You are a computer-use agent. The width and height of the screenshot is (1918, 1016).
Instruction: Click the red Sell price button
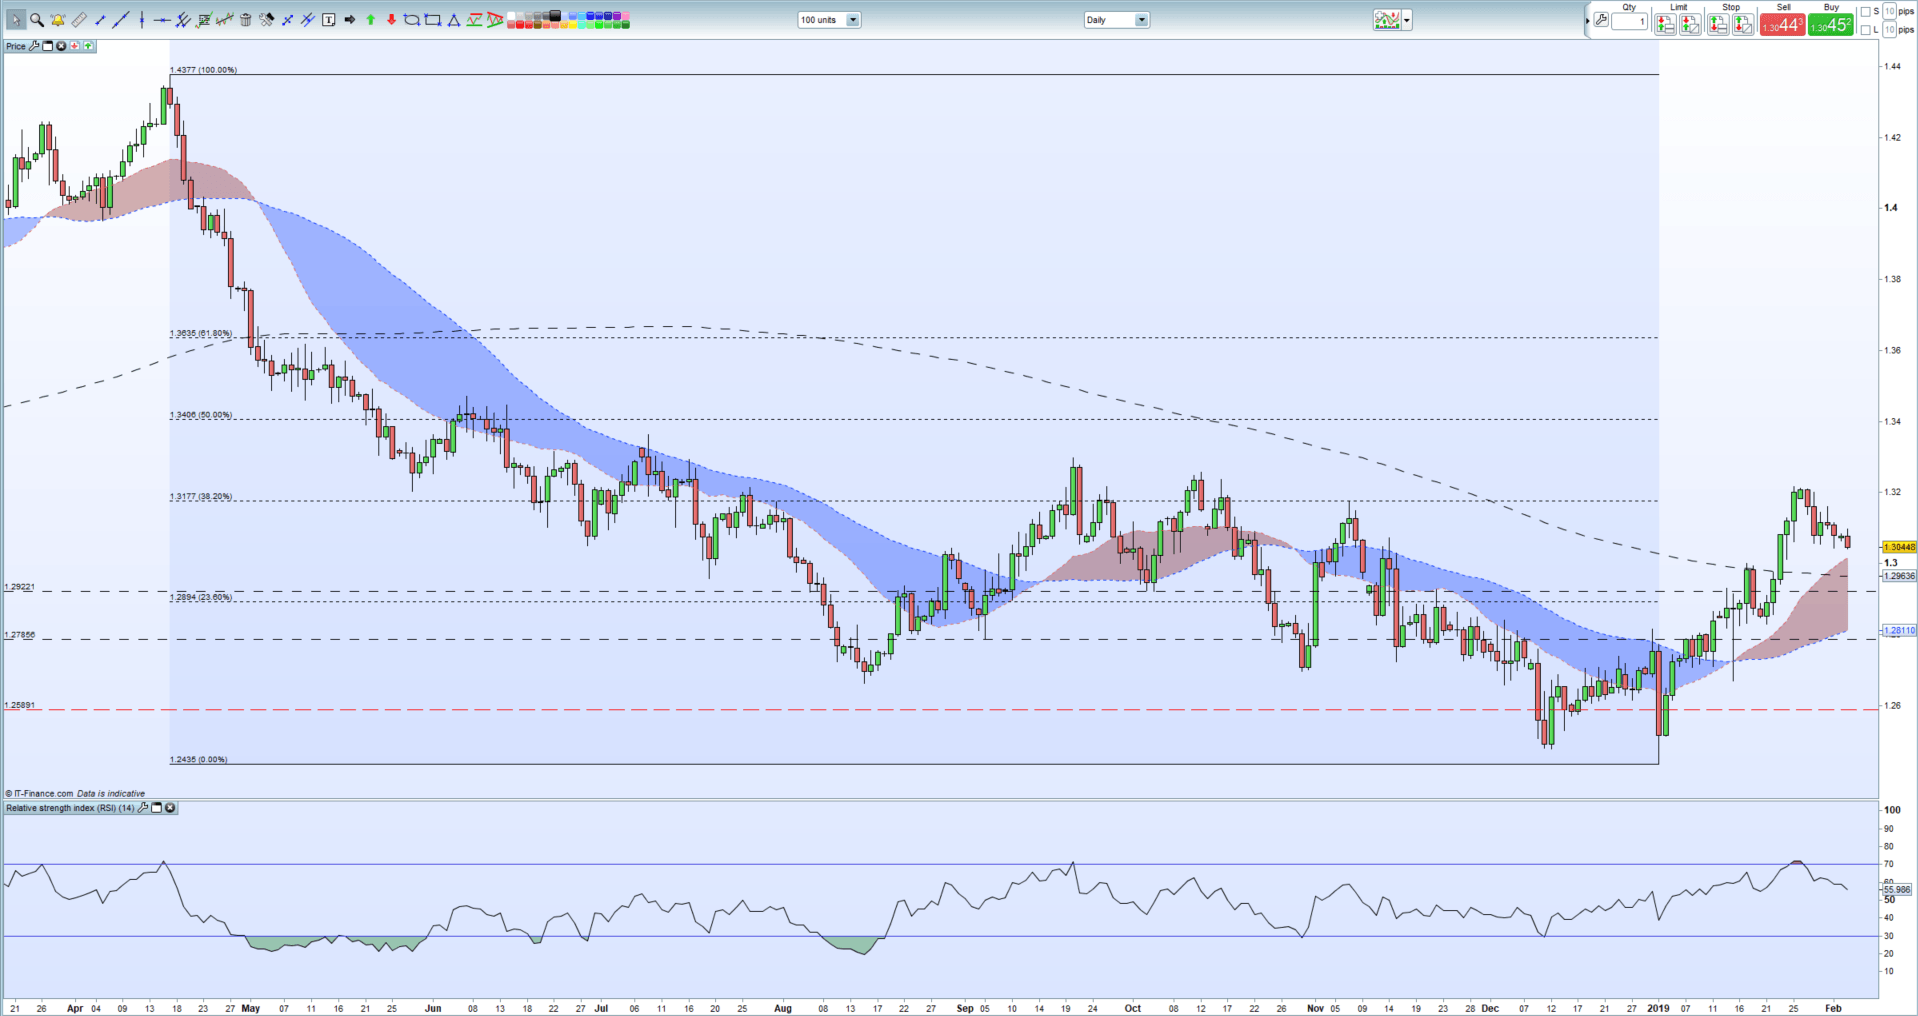pos(1782,25)
